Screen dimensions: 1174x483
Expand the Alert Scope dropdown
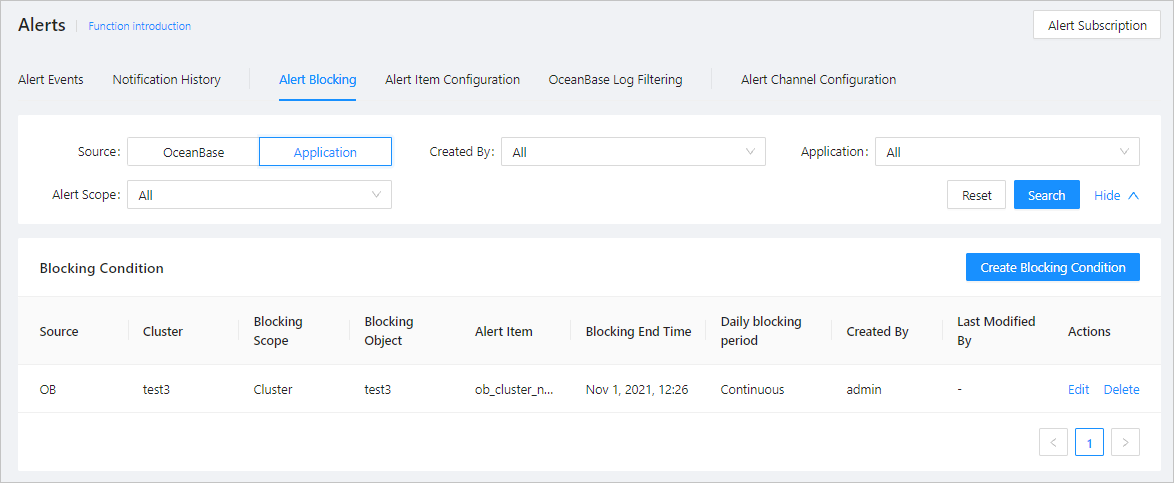259,195
